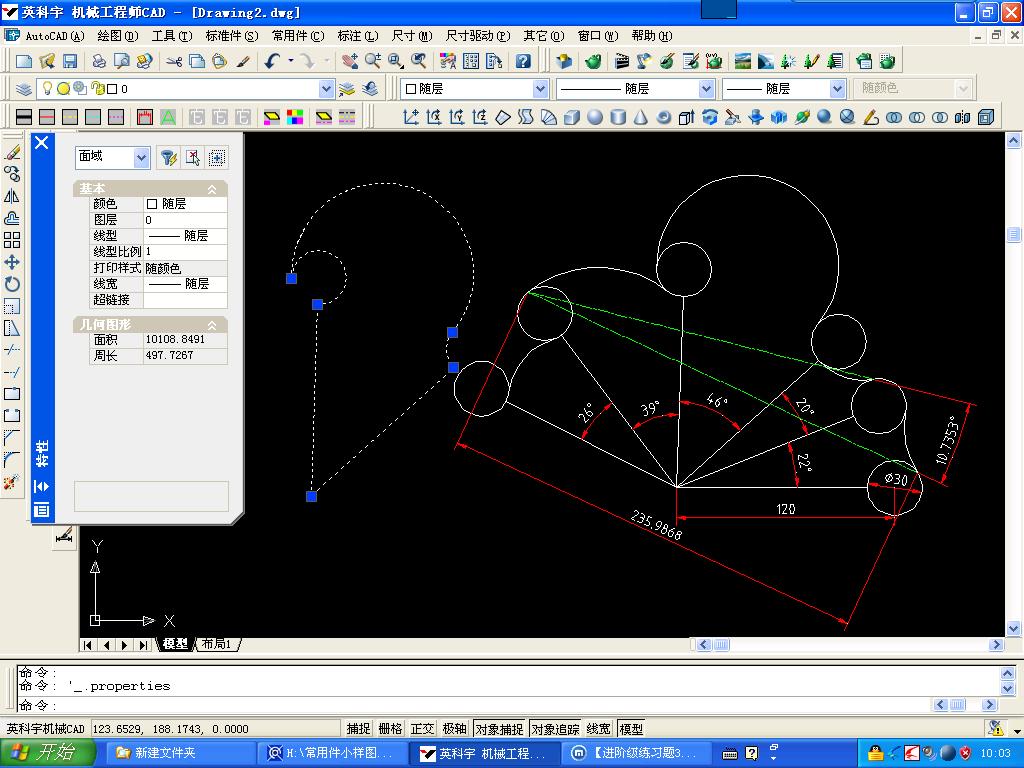Click the Move tool in left toolbar
Image resolution: width=1024 pixels, height=768 pixels.
[12, 262]
